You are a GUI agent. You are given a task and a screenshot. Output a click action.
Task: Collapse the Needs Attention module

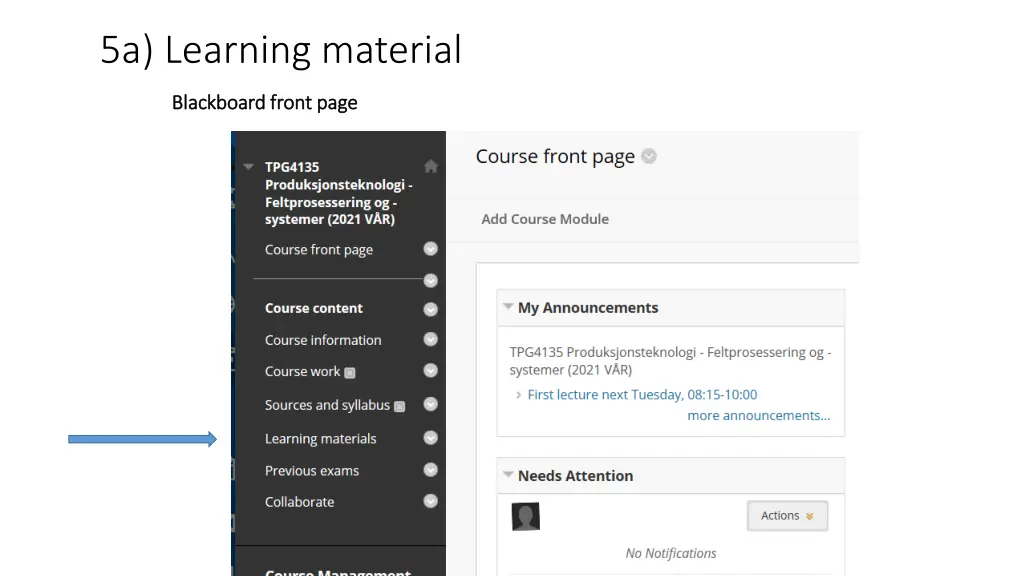508,475
